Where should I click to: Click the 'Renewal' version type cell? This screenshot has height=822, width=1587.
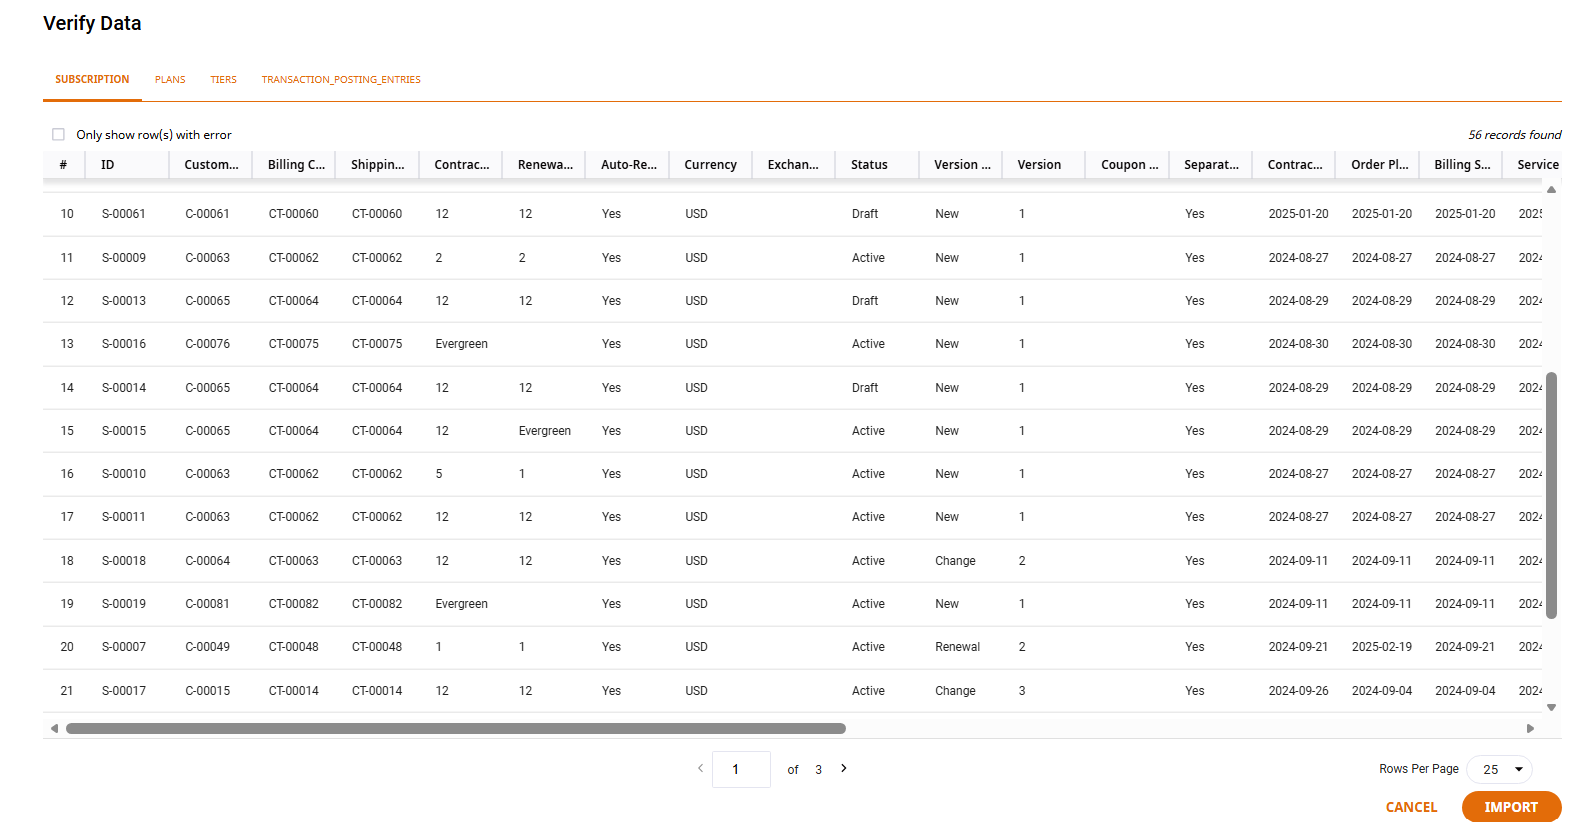coord(957,647)
